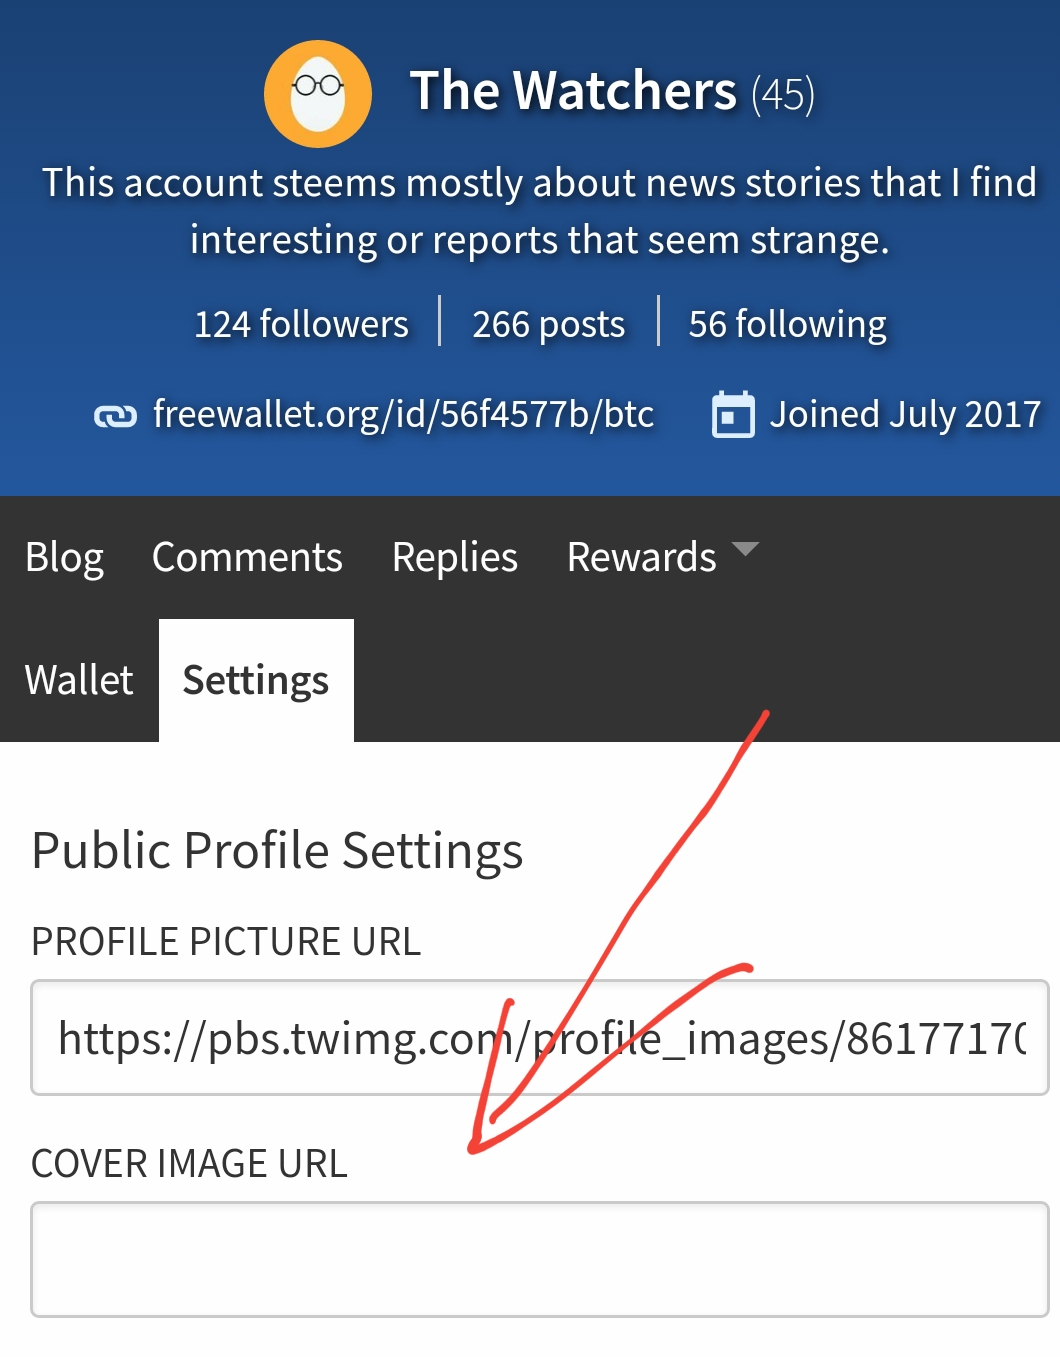The width and height of the screenshot is (1060, 1357).
Task: Click the egg avatar profile picture
Action: point(318,94)
